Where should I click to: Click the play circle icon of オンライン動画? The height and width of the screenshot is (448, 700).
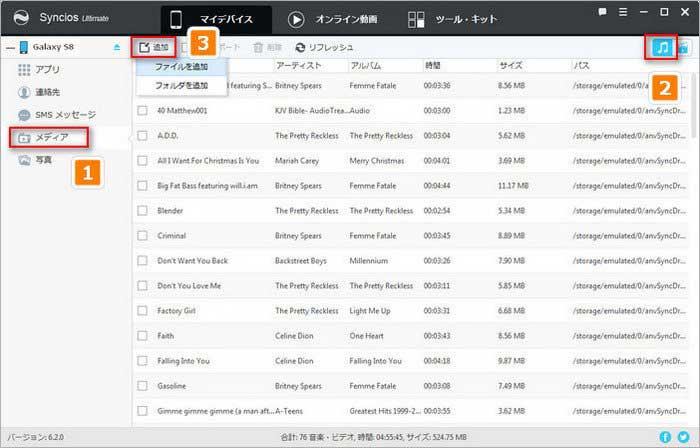(x=296, y=19)
